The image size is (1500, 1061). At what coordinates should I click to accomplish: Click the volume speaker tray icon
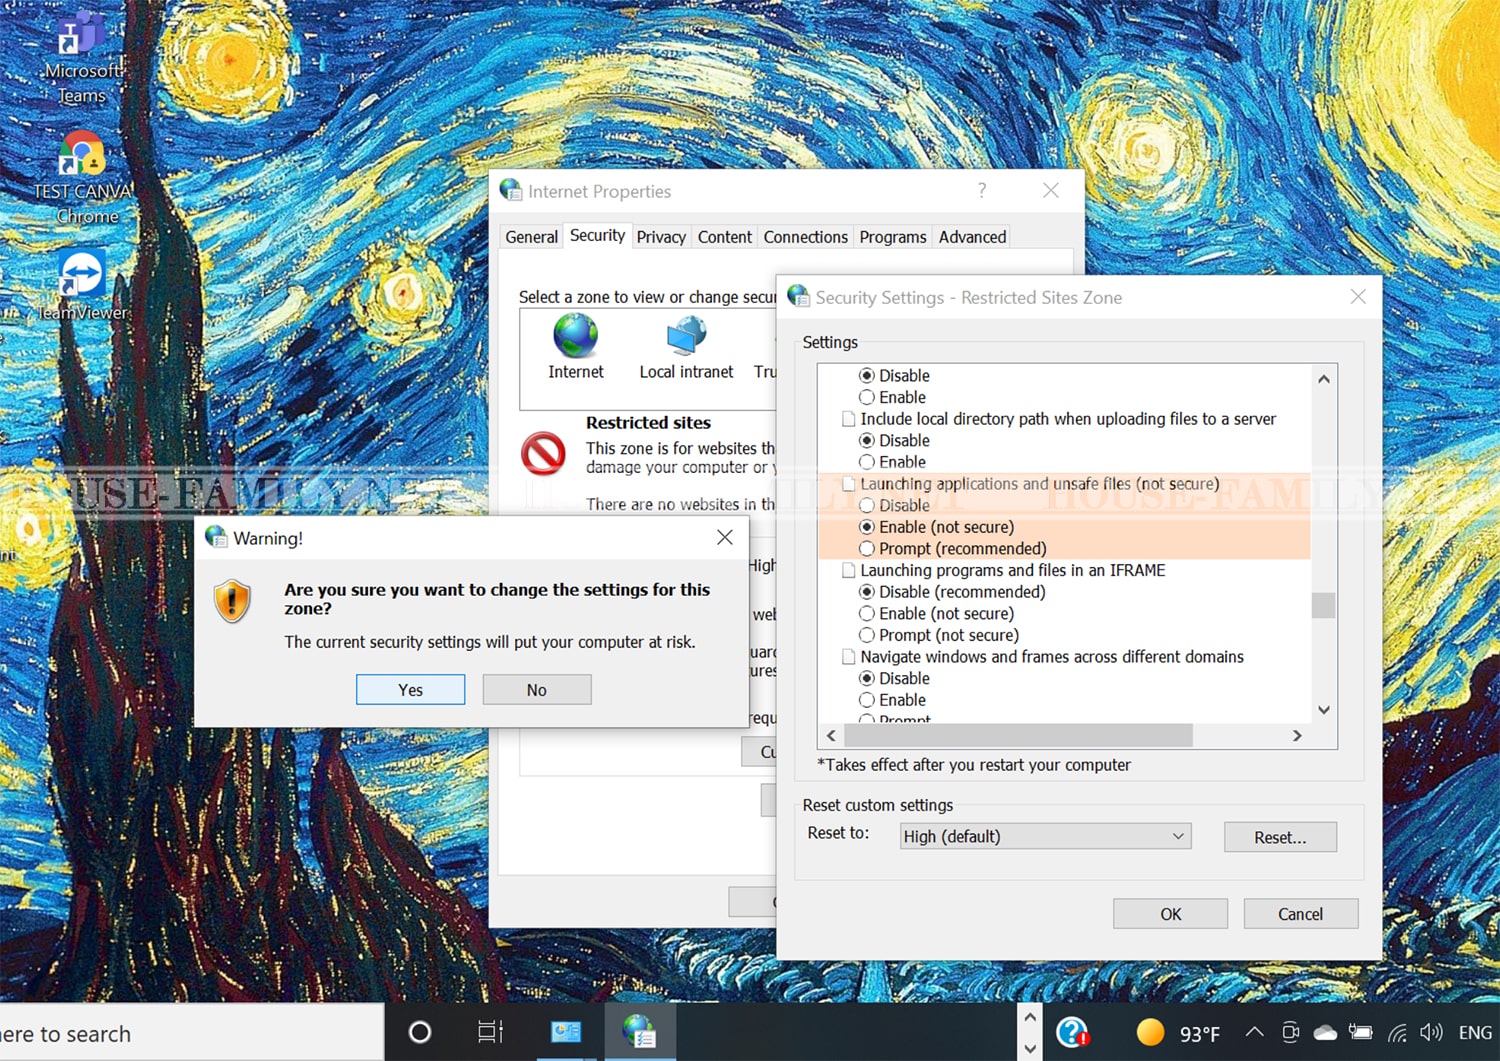[x=1431, y=1033]
